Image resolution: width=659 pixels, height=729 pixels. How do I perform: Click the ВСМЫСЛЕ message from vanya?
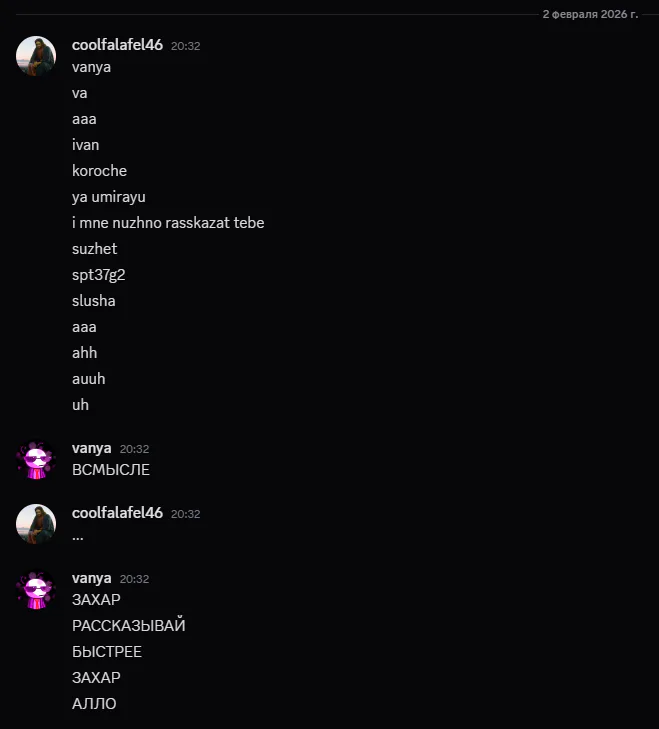coord(111,470)
